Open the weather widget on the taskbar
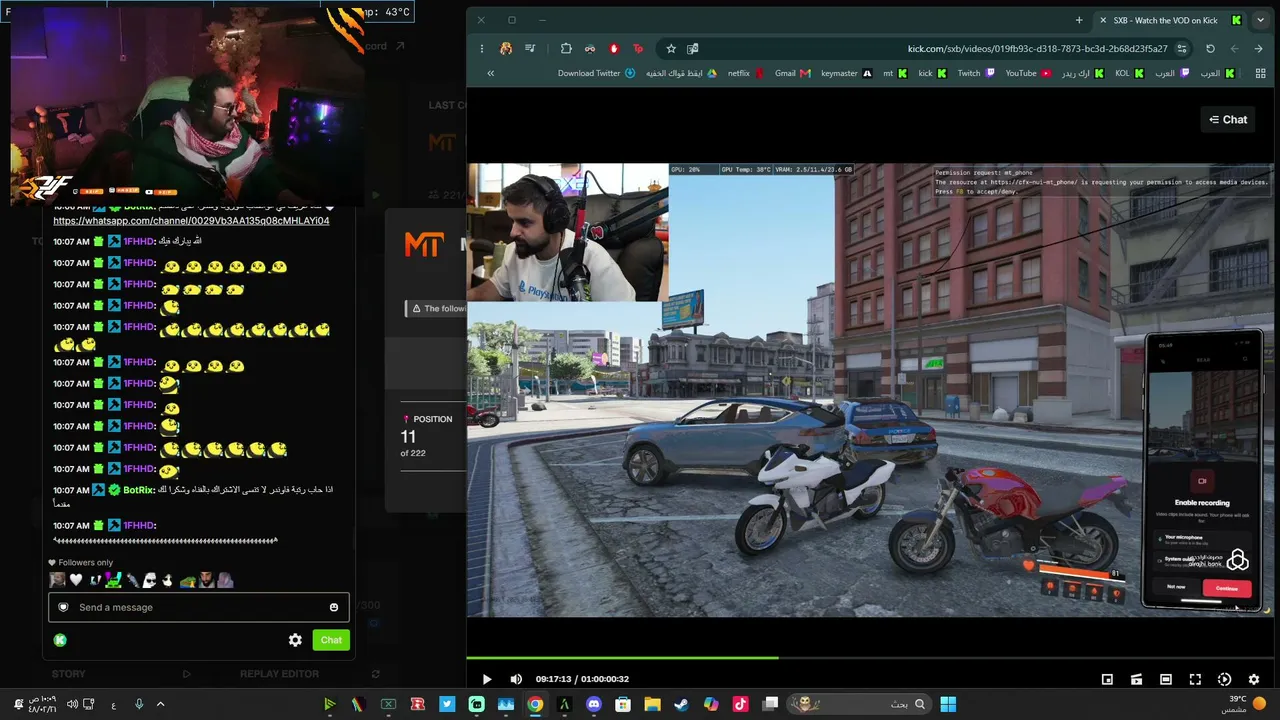This screenshot has height=720, width=1280. coord(1243,704)
